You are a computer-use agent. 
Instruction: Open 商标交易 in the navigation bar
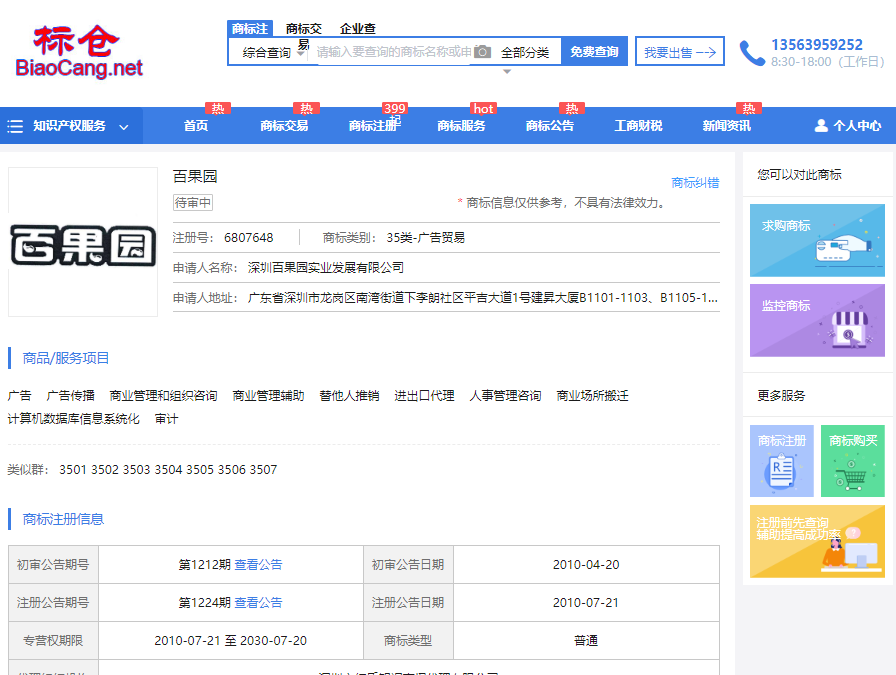284,126
